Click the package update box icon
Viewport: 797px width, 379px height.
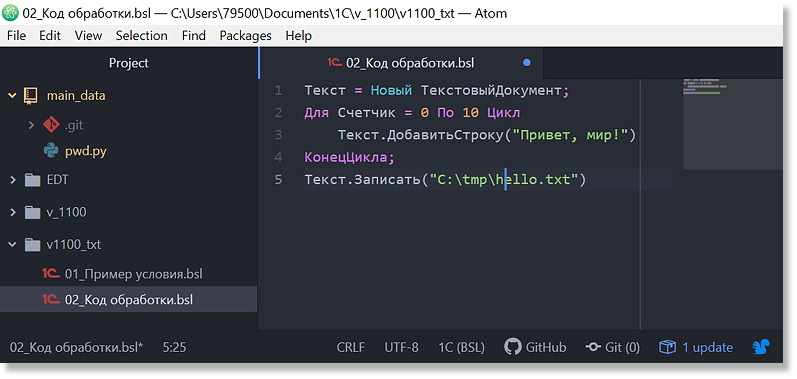click(x=667, y=348)
